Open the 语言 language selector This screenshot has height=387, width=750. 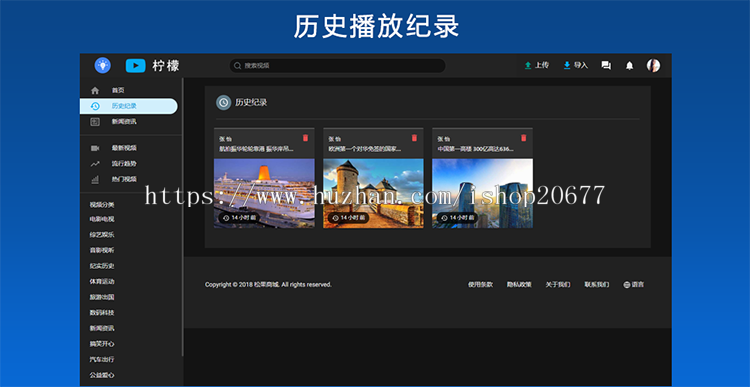633,285
